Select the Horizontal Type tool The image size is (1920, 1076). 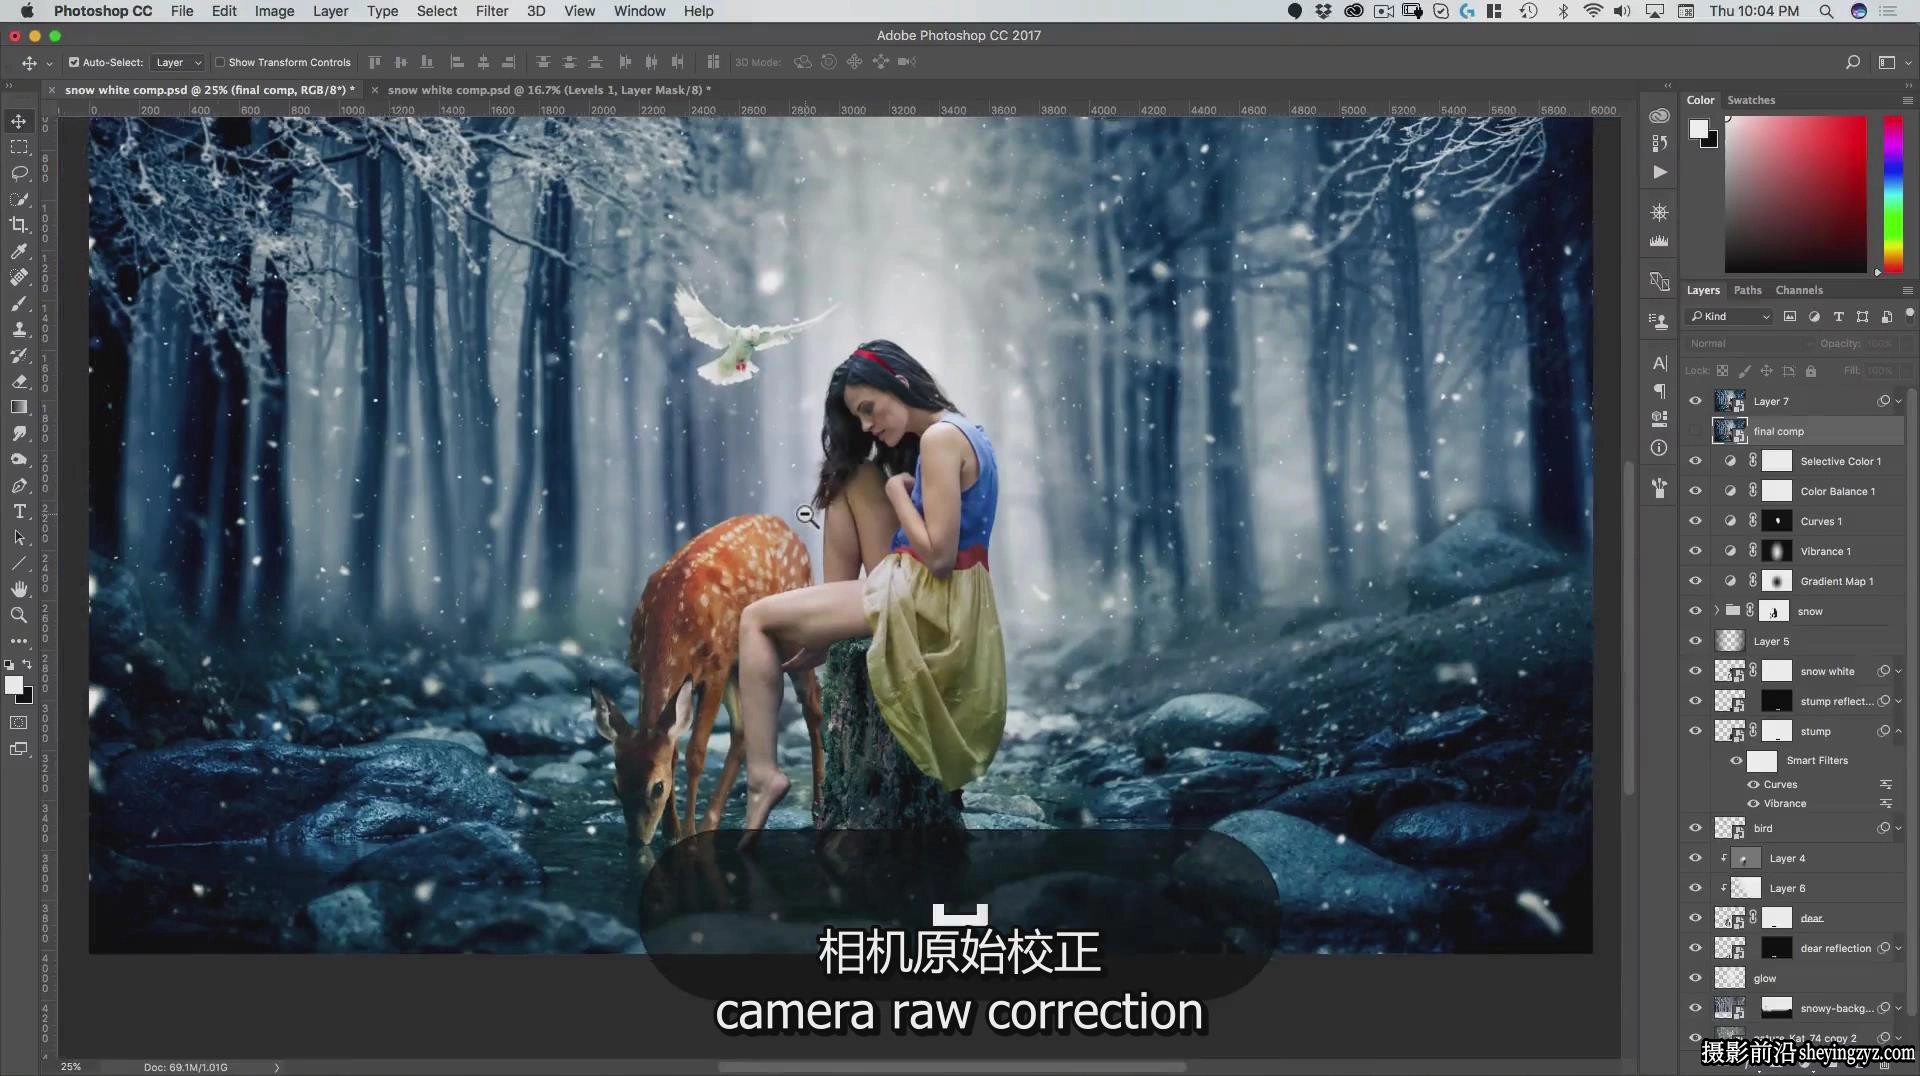tap(19, 511)
